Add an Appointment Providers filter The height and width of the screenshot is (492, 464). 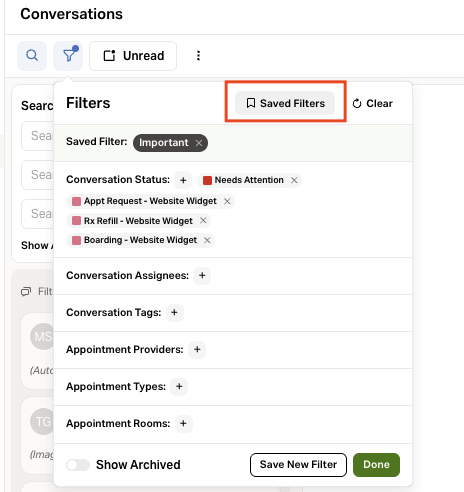197,350
